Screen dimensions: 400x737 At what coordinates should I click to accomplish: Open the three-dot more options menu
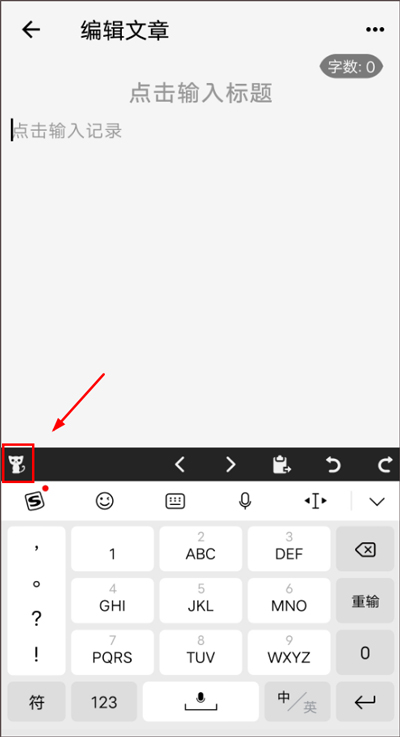click(375, 30)
